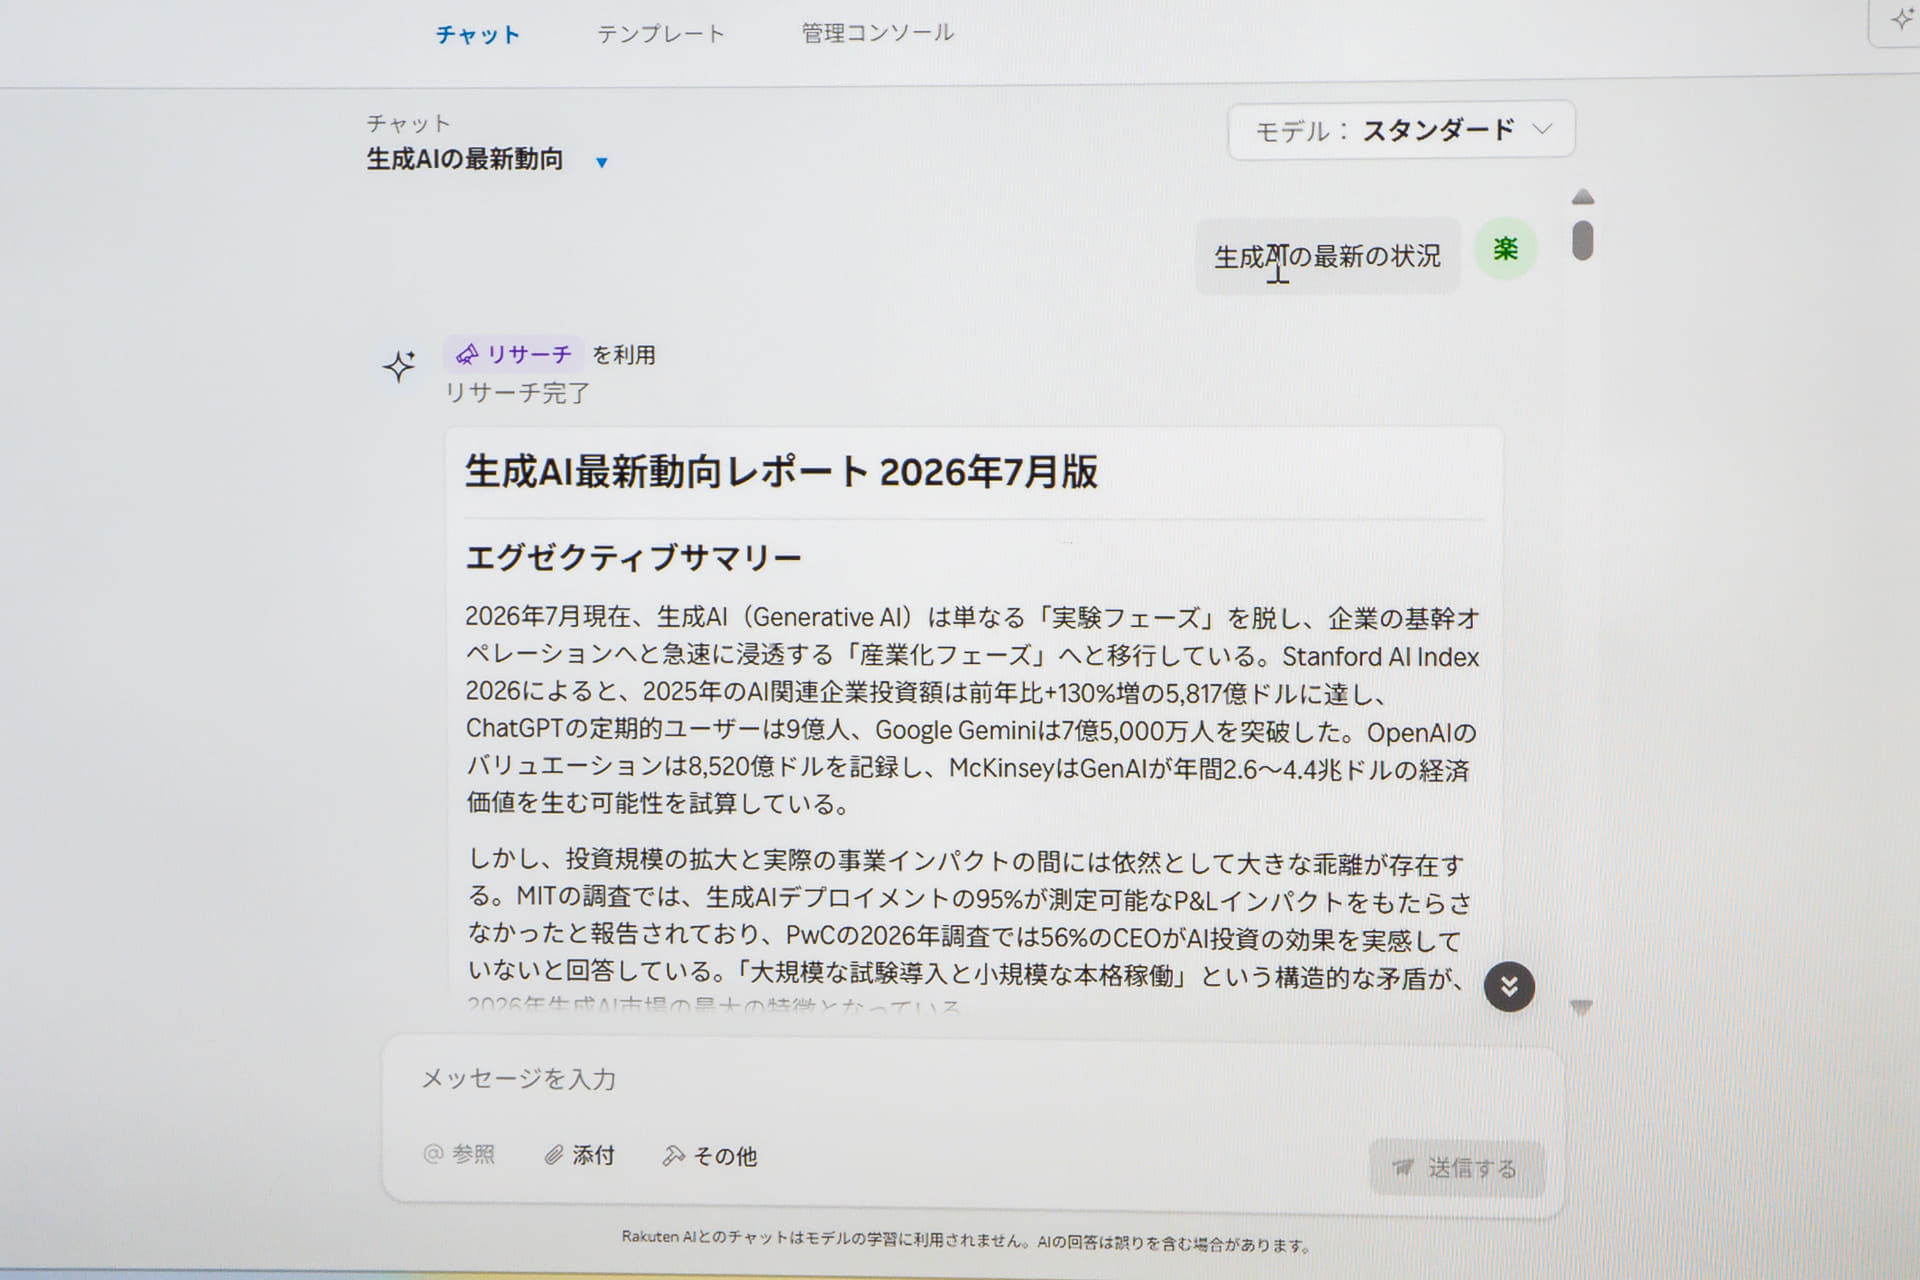This screenshot has width=1920, height=1280.
Task: Click the @ 参照 button
Action: pyautogui.click(x=459, y=1154)
